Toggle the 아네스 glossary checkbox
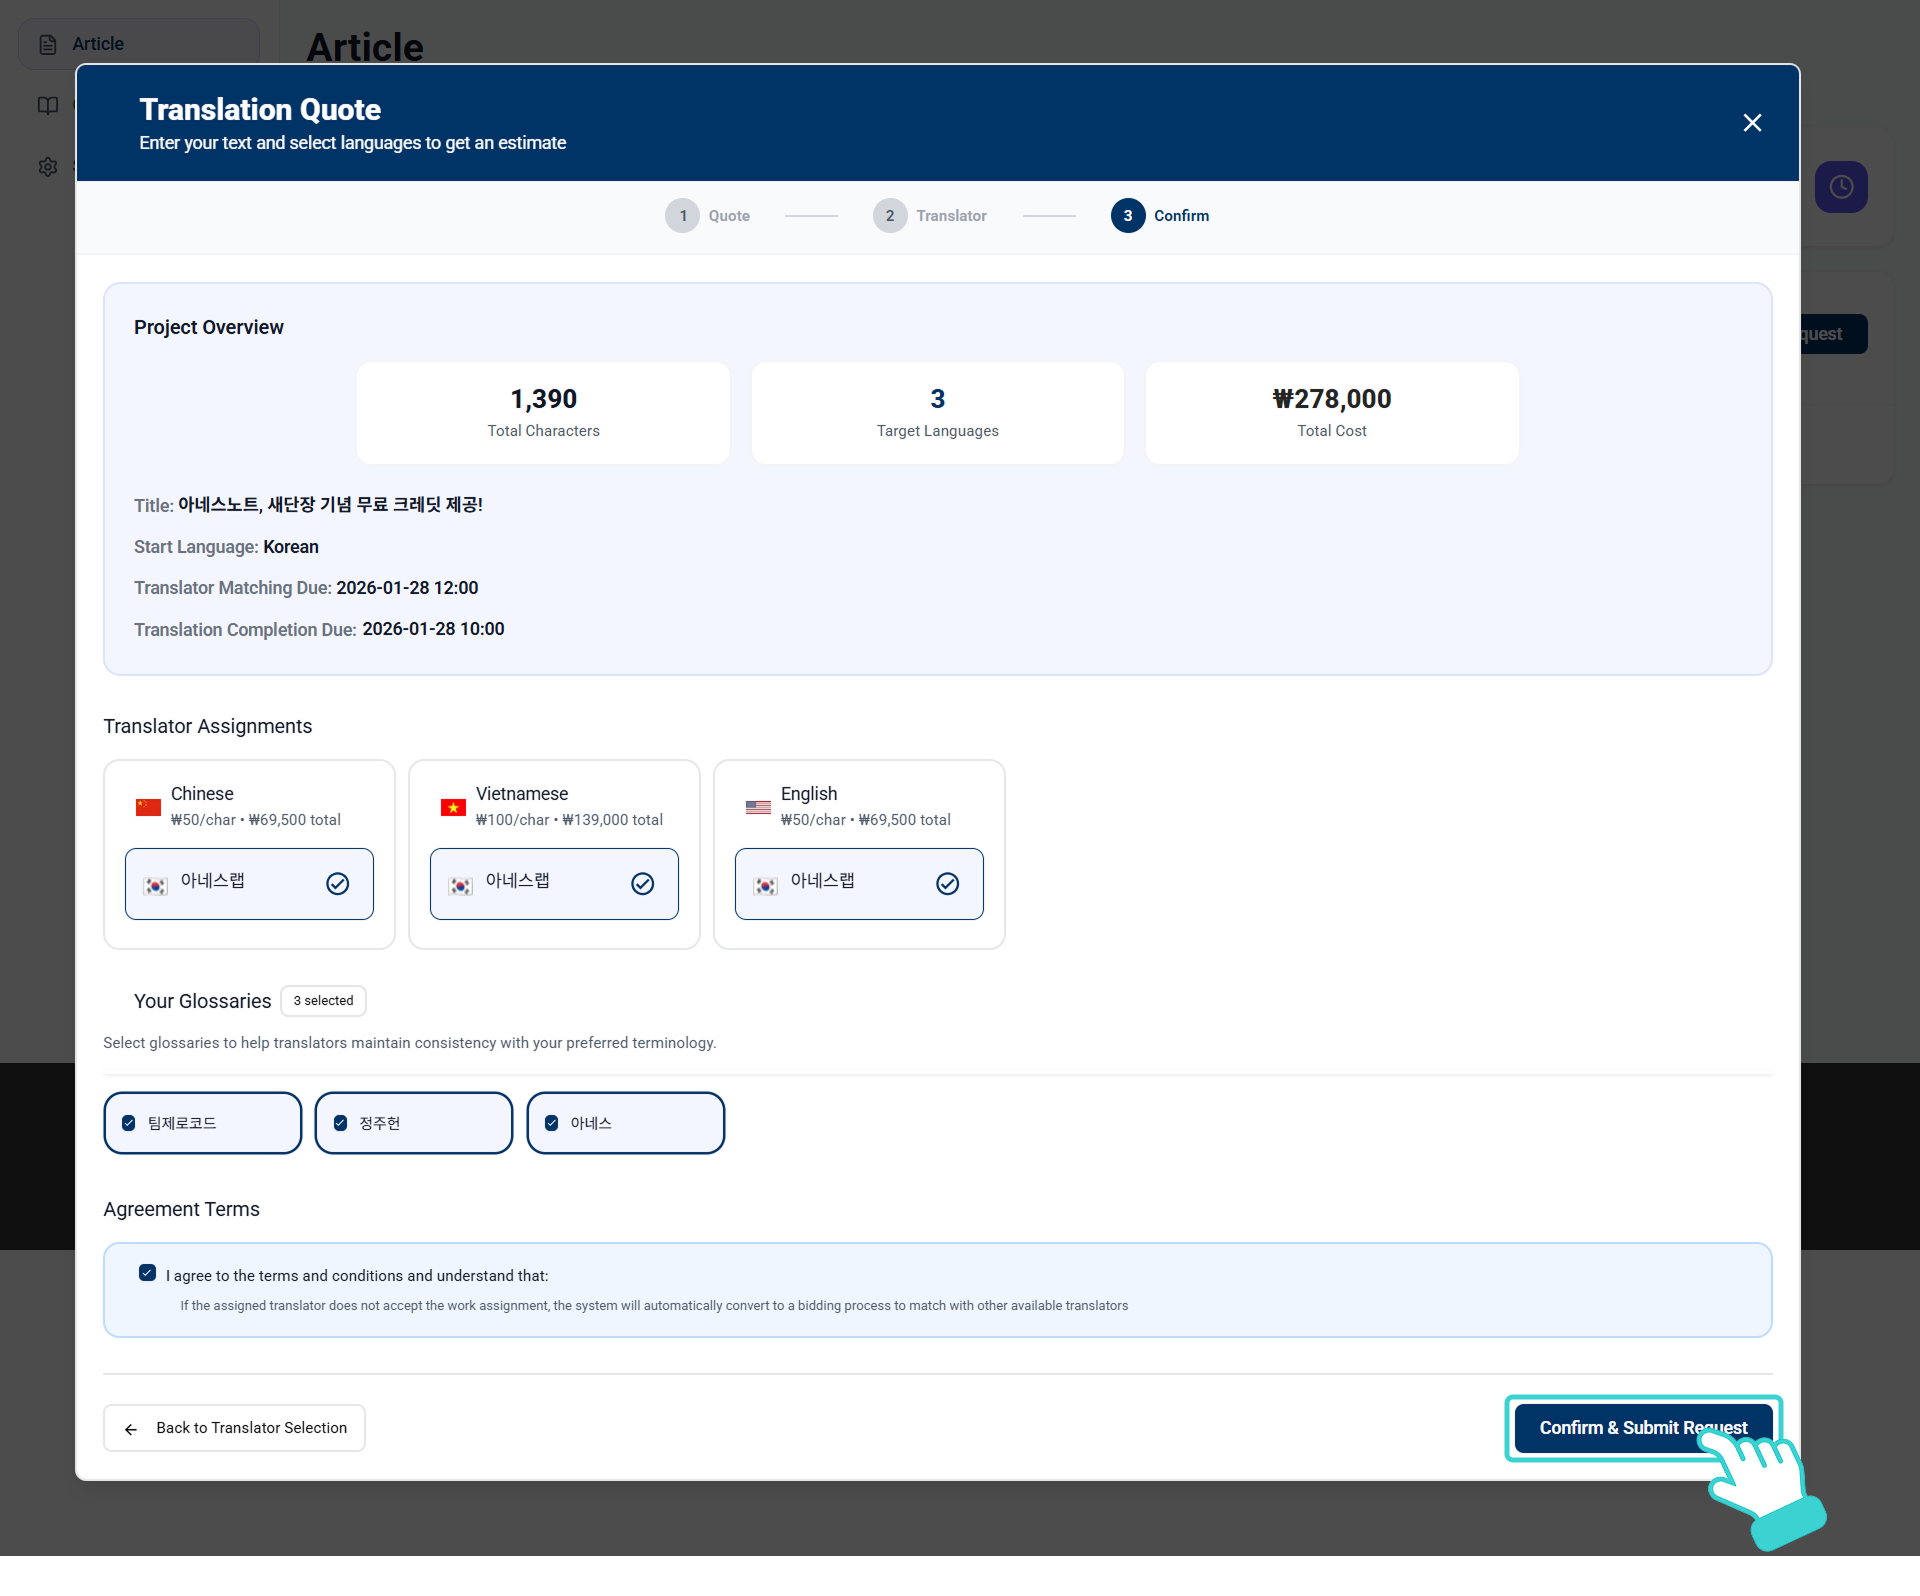1920x1596 pixels. (552, 1123)
